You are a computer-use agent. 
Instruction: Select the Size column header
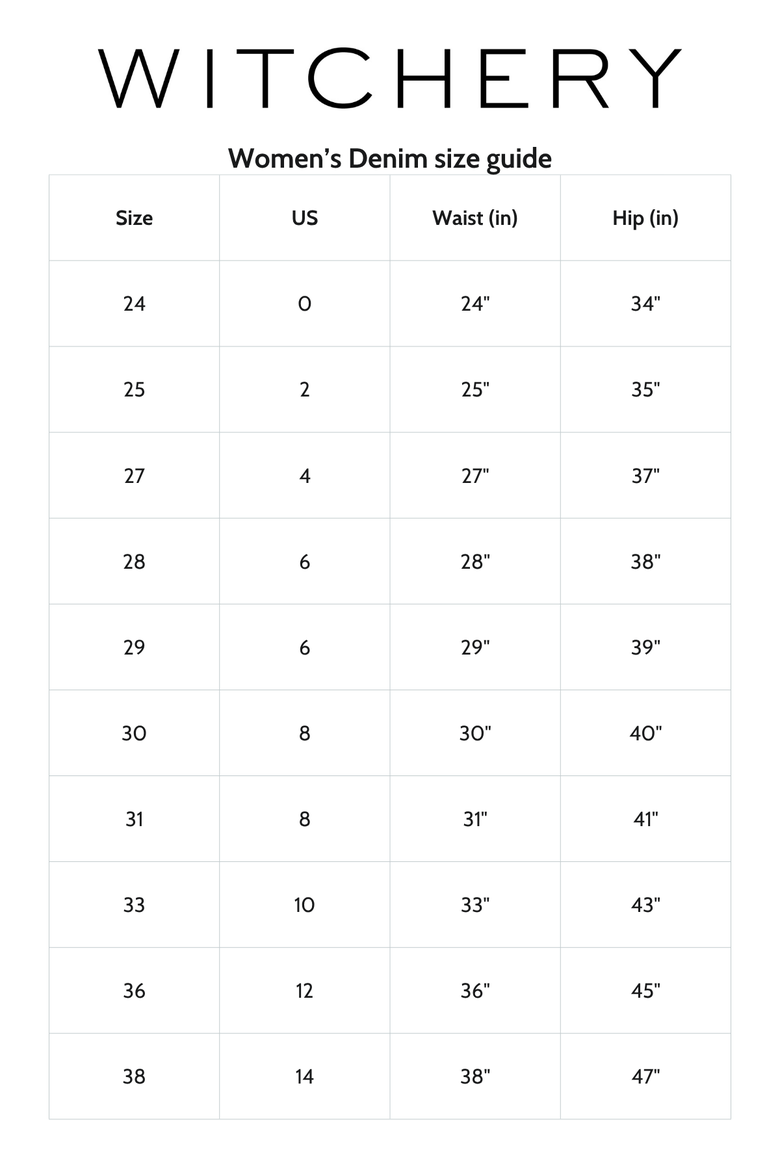tap(134, 218)
